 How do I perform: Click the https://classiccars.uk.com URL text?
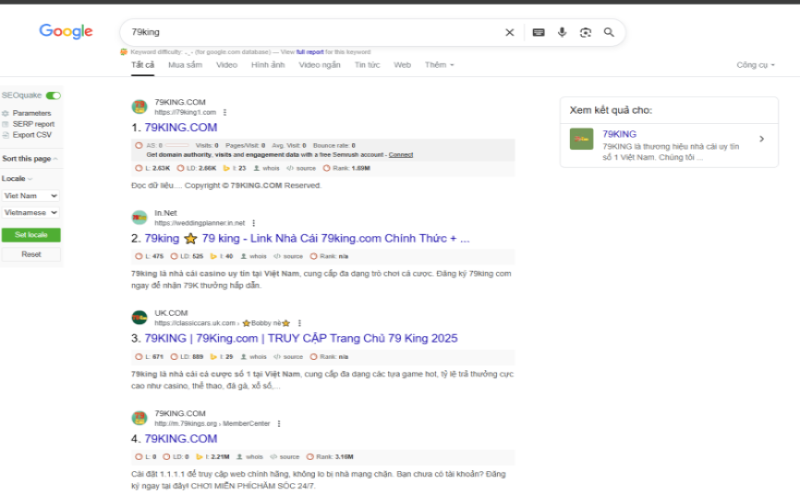pyautogui.click(x=195, y=323)
